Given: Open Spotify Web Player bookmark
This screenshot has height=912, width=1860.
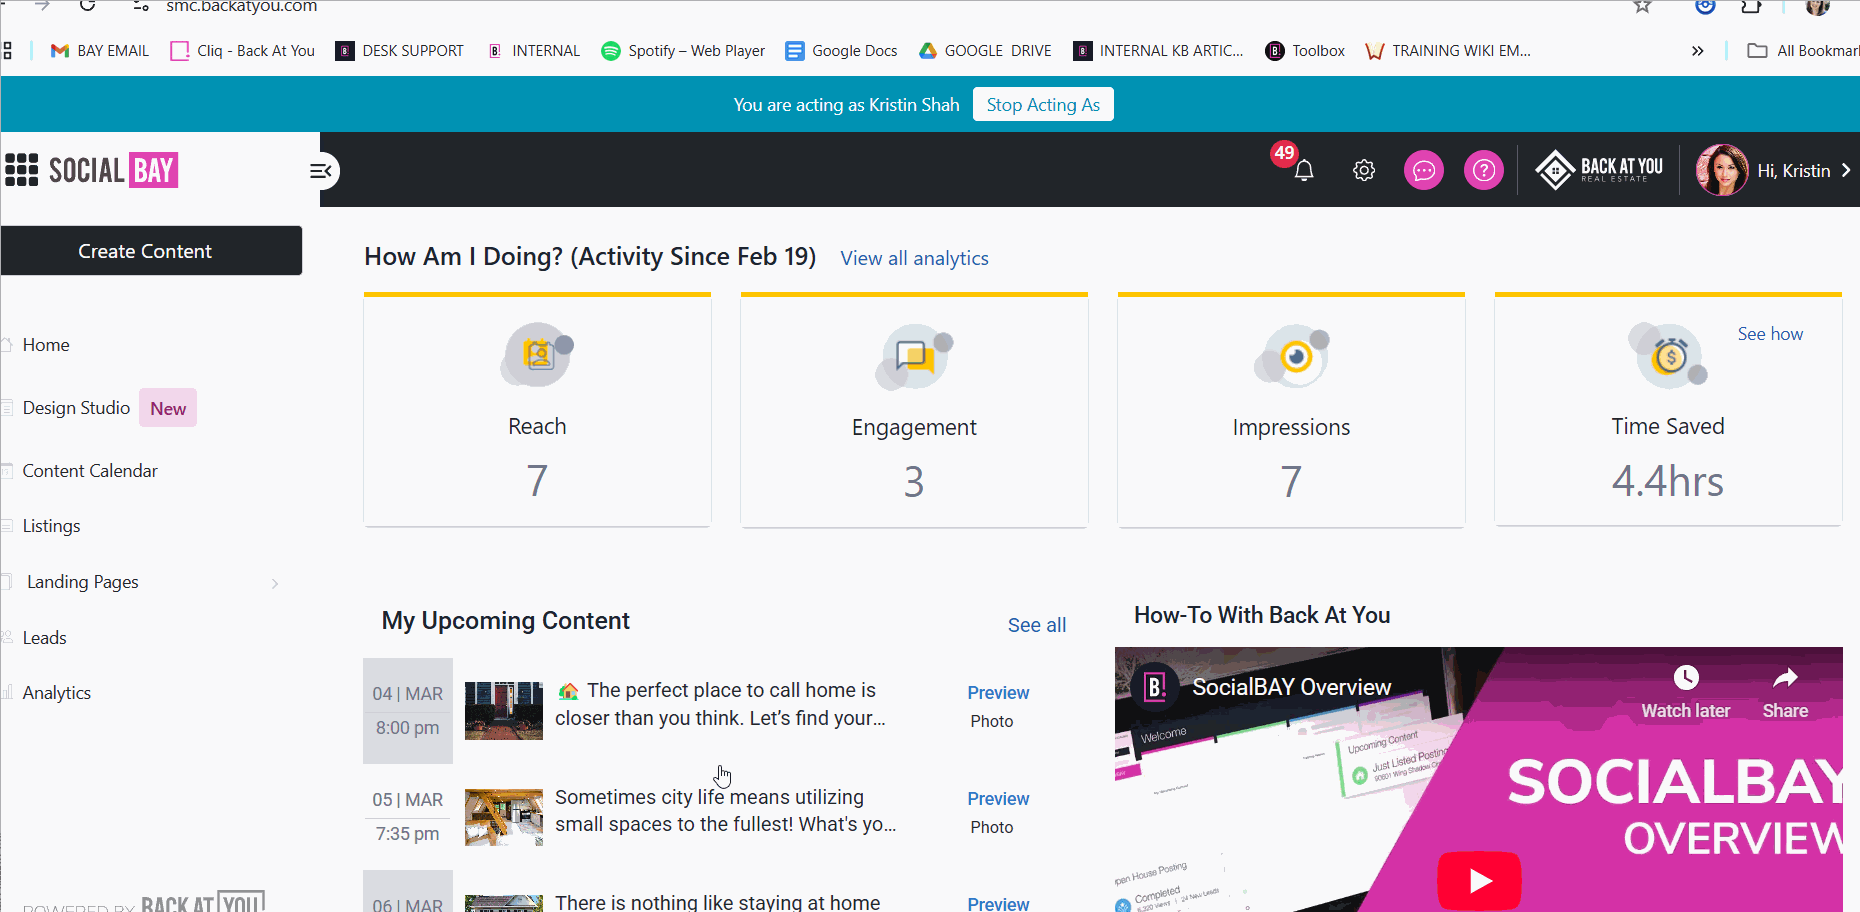Looking at the screenshot, I should click(x=683, y=51).
